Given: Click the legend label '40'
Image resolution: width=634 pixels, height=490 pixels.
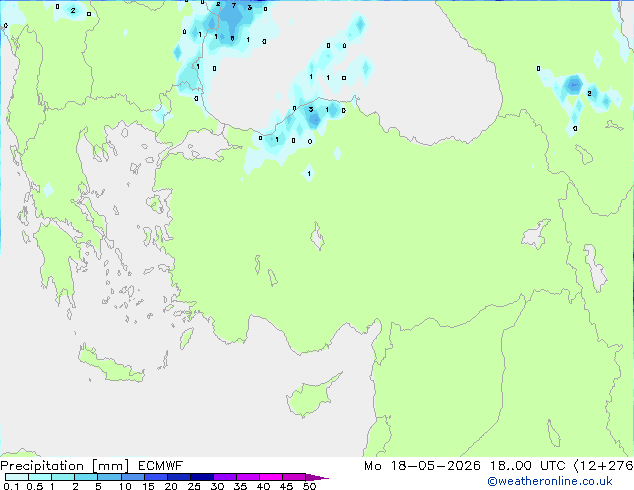Looking at the screenshot, I should pos(264,486).
